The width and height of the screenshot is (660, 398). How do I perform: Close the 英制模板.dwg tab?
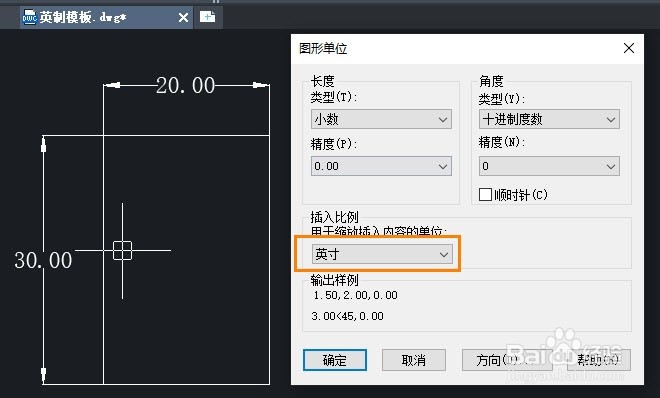183,18
